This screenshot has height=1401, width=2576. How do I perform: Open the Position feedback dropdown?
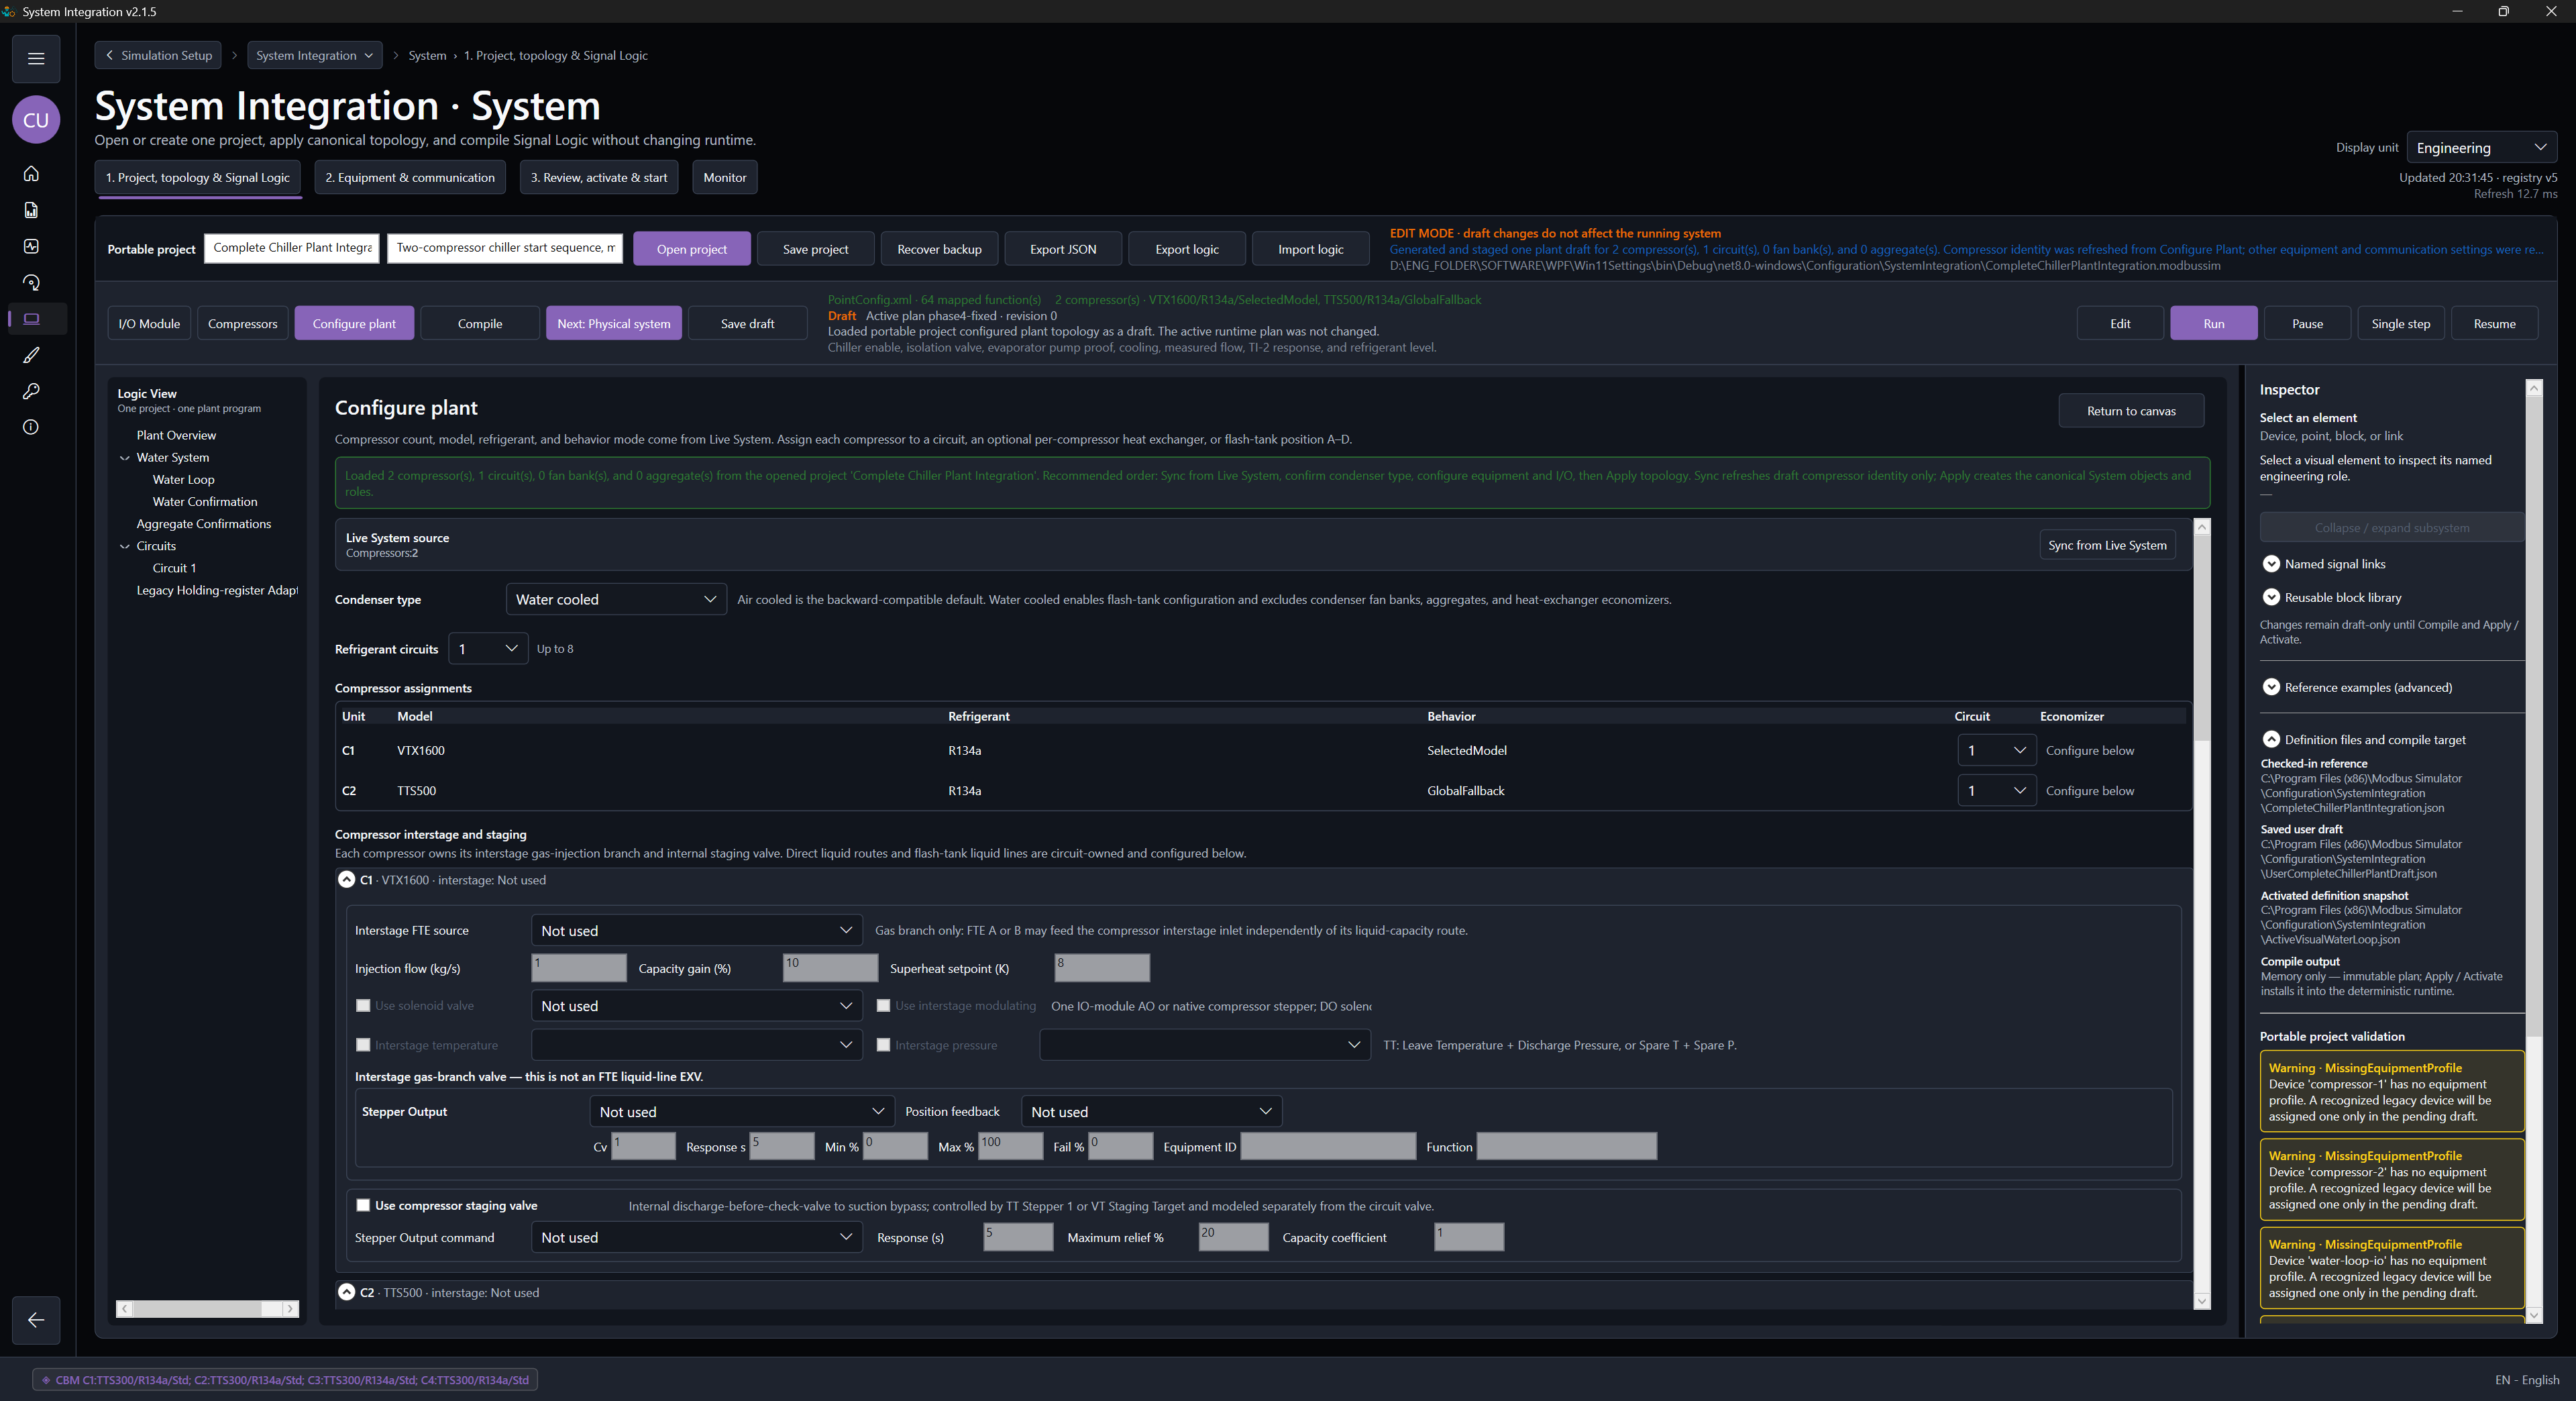pyautogui.click(x=1151, y=1111)
